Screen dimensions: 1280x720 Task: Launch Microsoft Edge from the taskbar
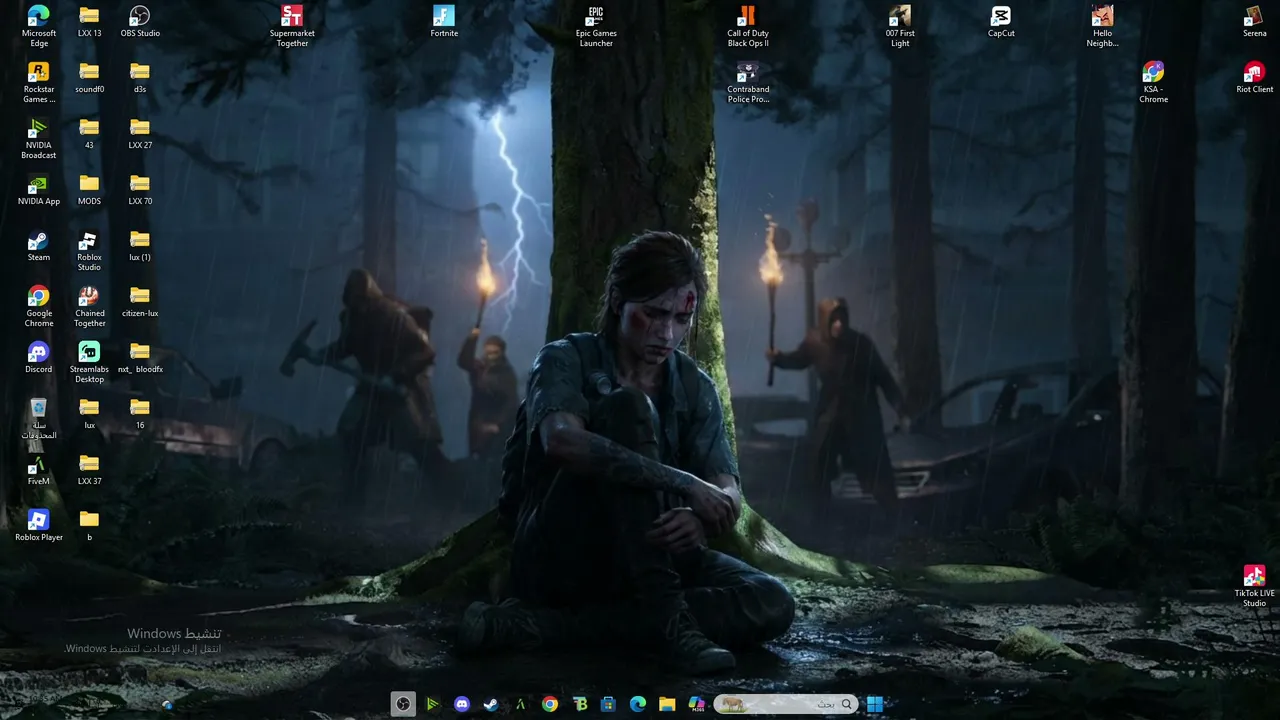638,704
